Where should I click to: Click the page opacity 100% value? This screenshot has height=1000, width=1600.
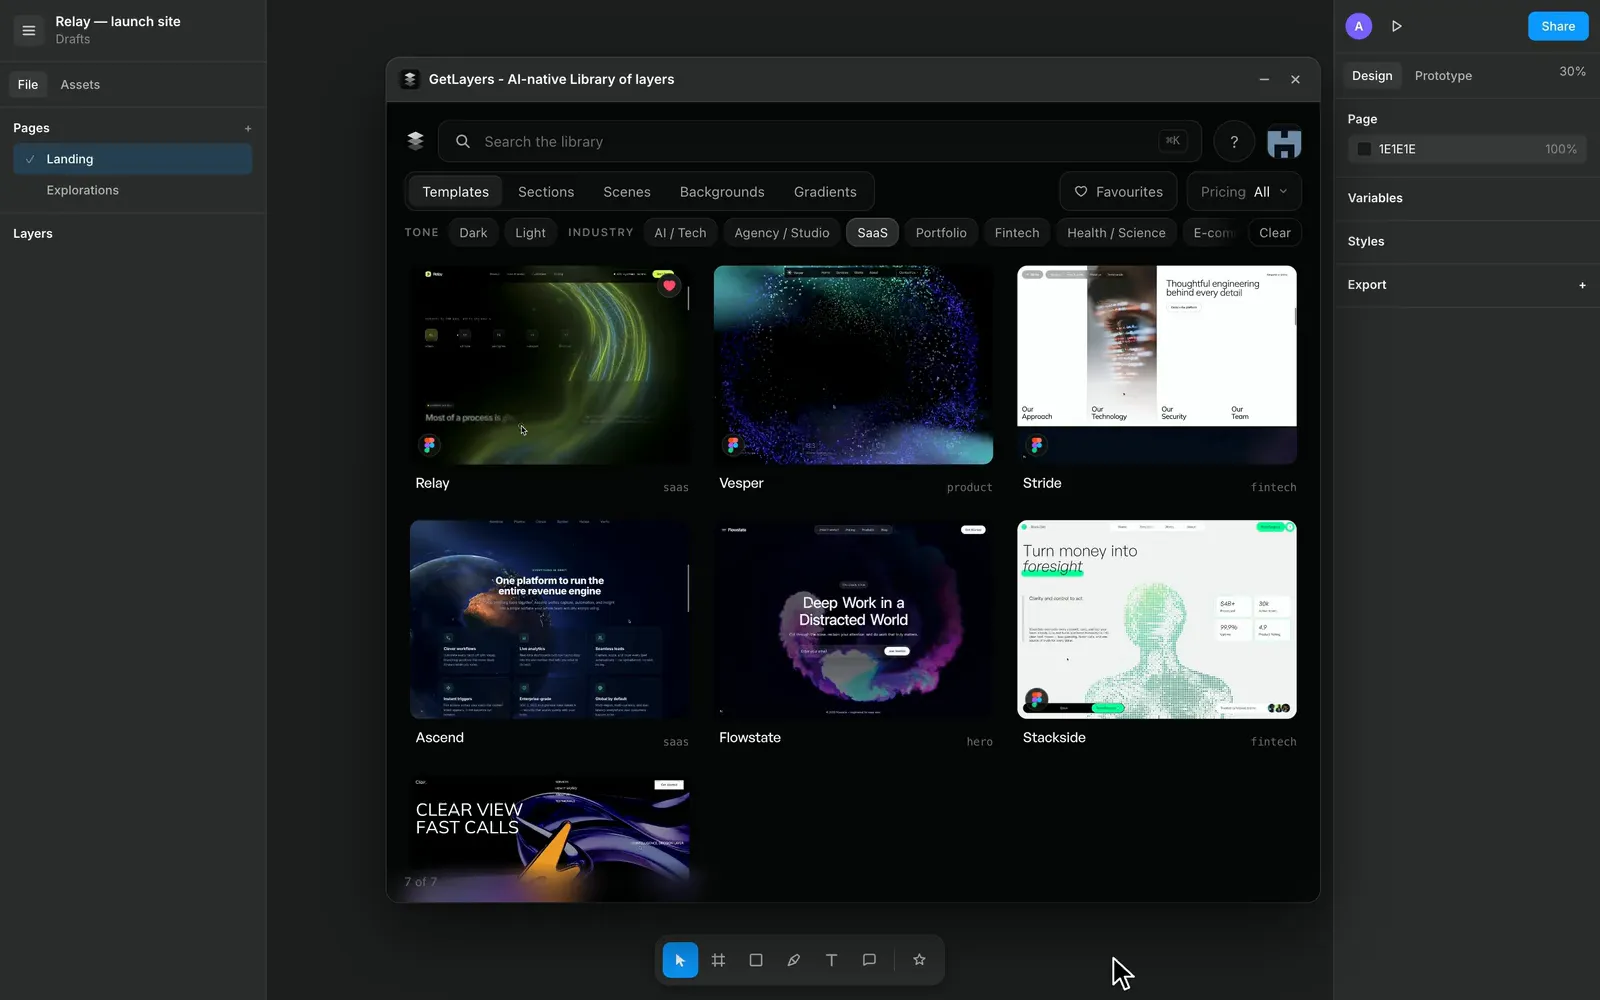1560,149
